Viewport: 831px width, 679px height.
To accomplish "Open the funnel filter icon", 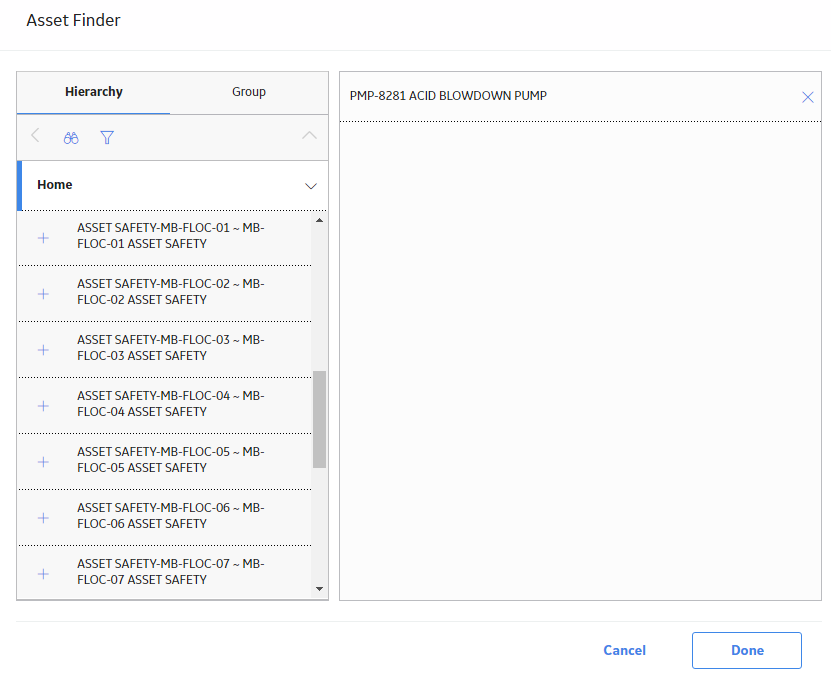I will click(x=107, y=138).
